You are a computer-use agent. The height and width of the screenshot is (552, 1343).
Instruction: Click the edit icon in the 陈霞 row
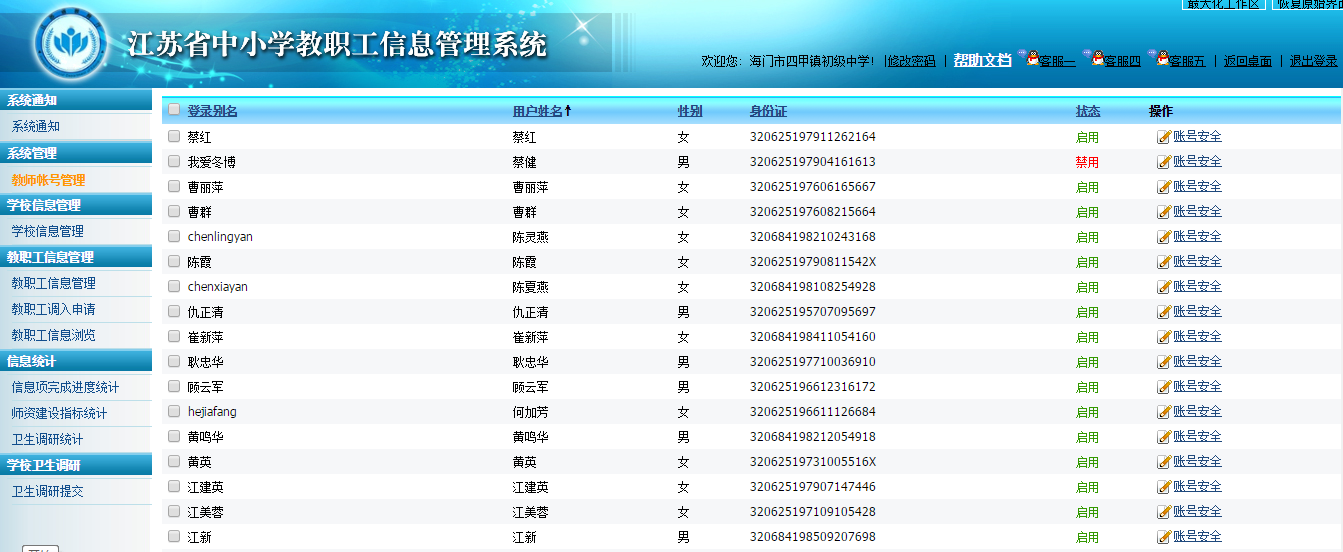coord(1164,262)
